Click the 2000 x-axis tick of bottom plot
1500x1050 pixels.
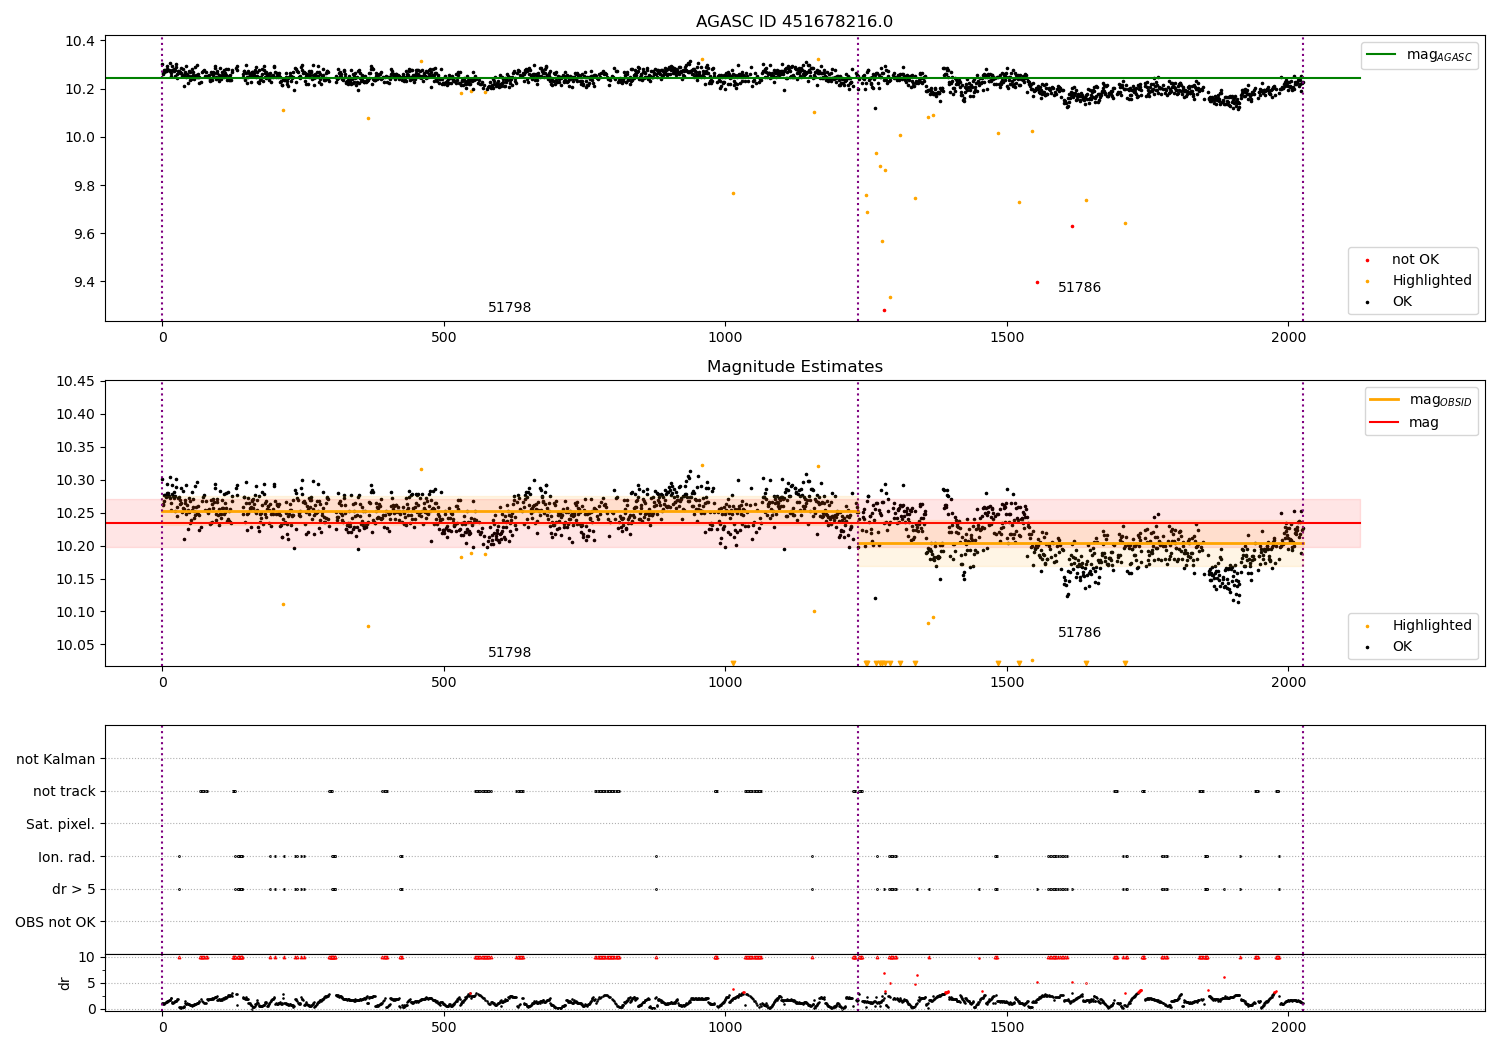pyautogui.click(x=1288, y=1027)
